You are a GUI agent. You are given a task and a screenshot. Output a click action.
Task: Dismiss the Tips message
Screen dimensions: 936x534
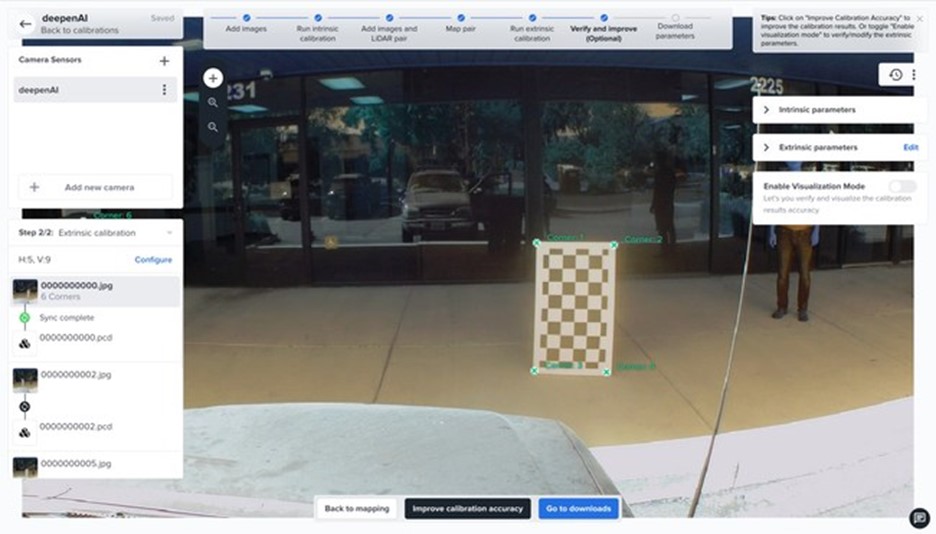pos(919,19)
